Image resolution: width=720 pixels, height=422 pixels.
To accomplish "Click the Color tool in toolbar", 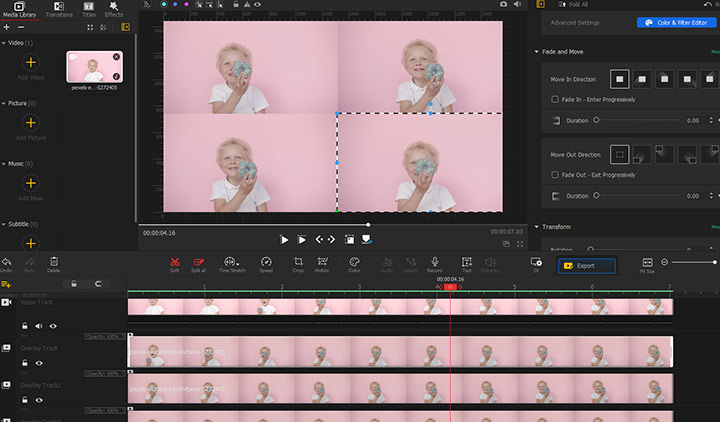I will tap(354, 263).
